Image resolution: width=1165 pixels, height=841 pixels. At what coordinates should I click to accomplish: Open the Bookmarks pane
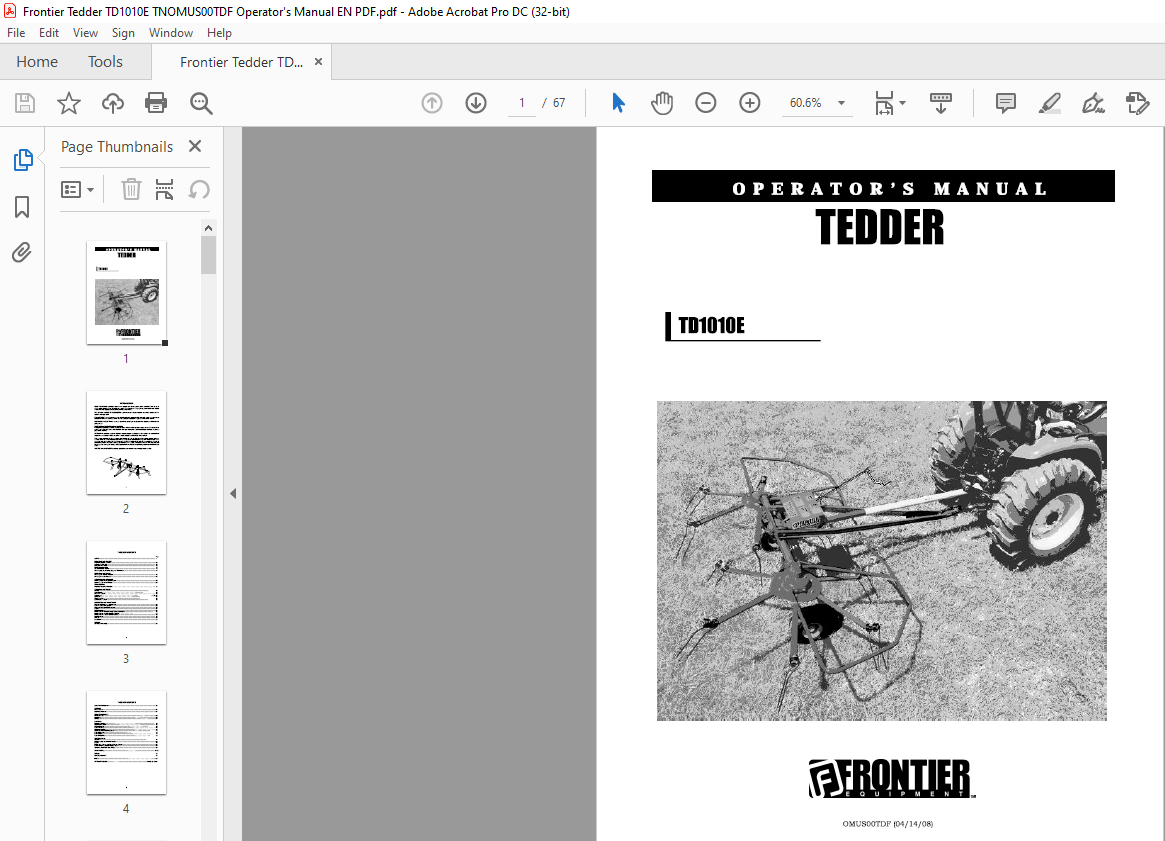(22, 207)
